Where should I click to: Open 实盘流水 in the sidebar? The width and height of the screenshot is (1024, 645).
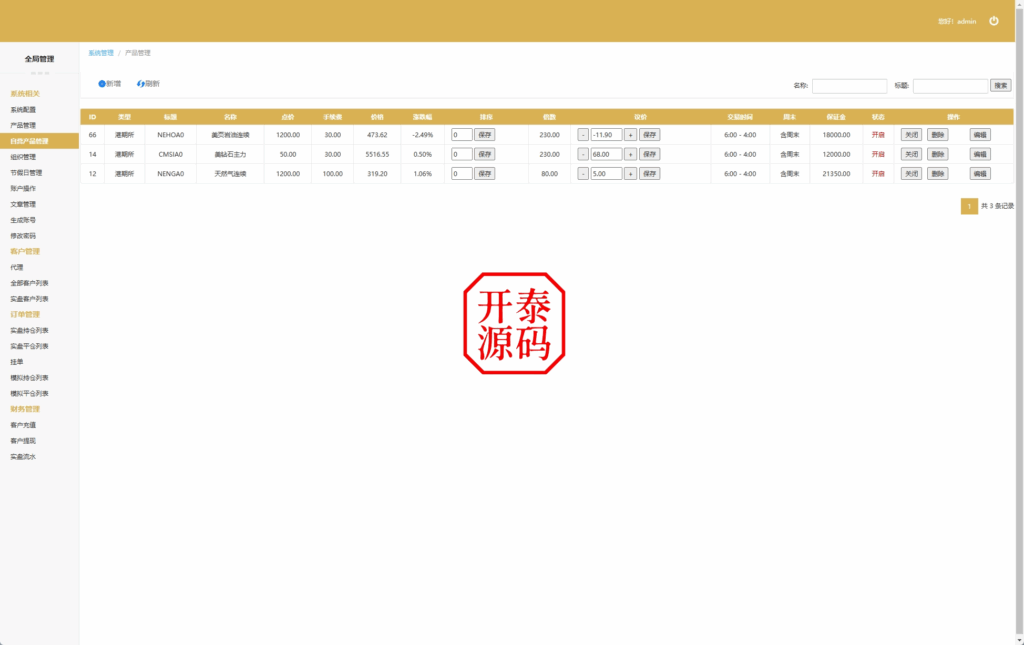tap(23, 456)
